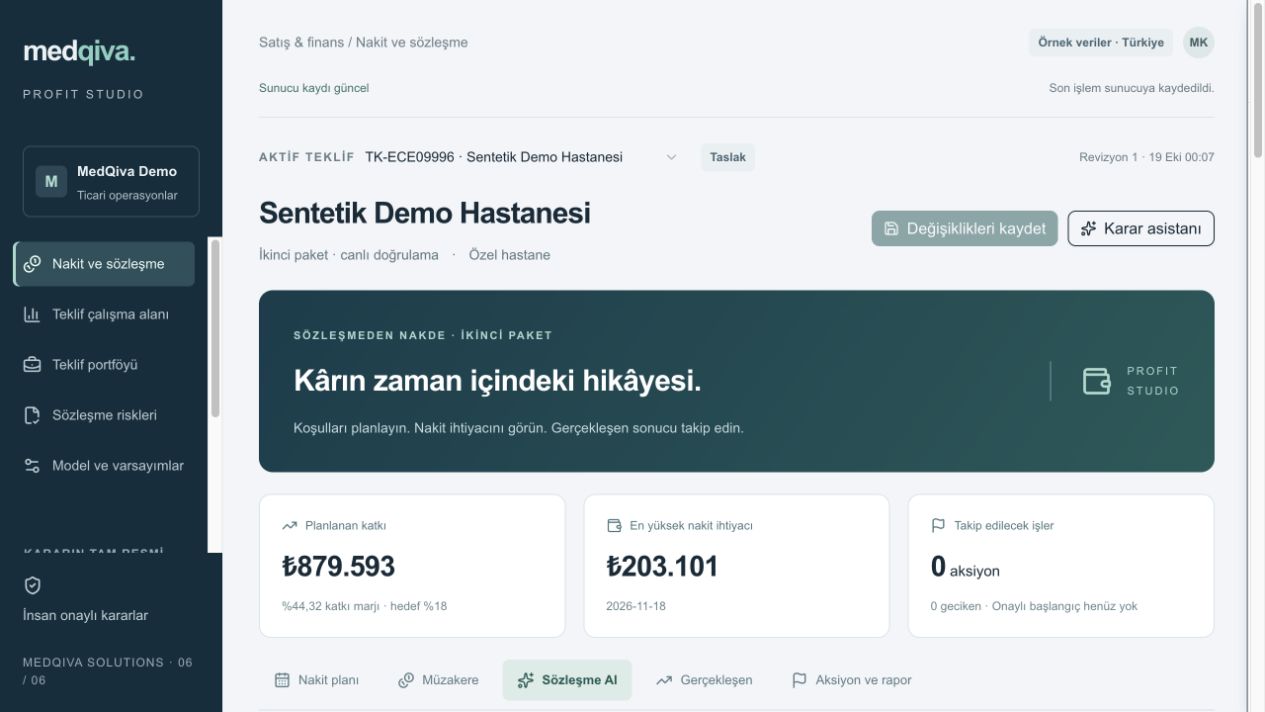Click the medqiva logo

[79, 51]
